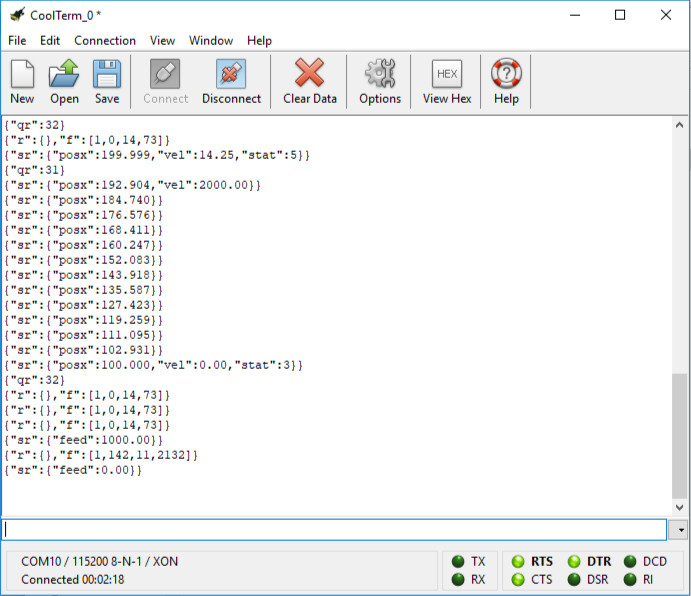Open the Edit menu
Viewport: 691px width, 596px height.
click(50, 41)
